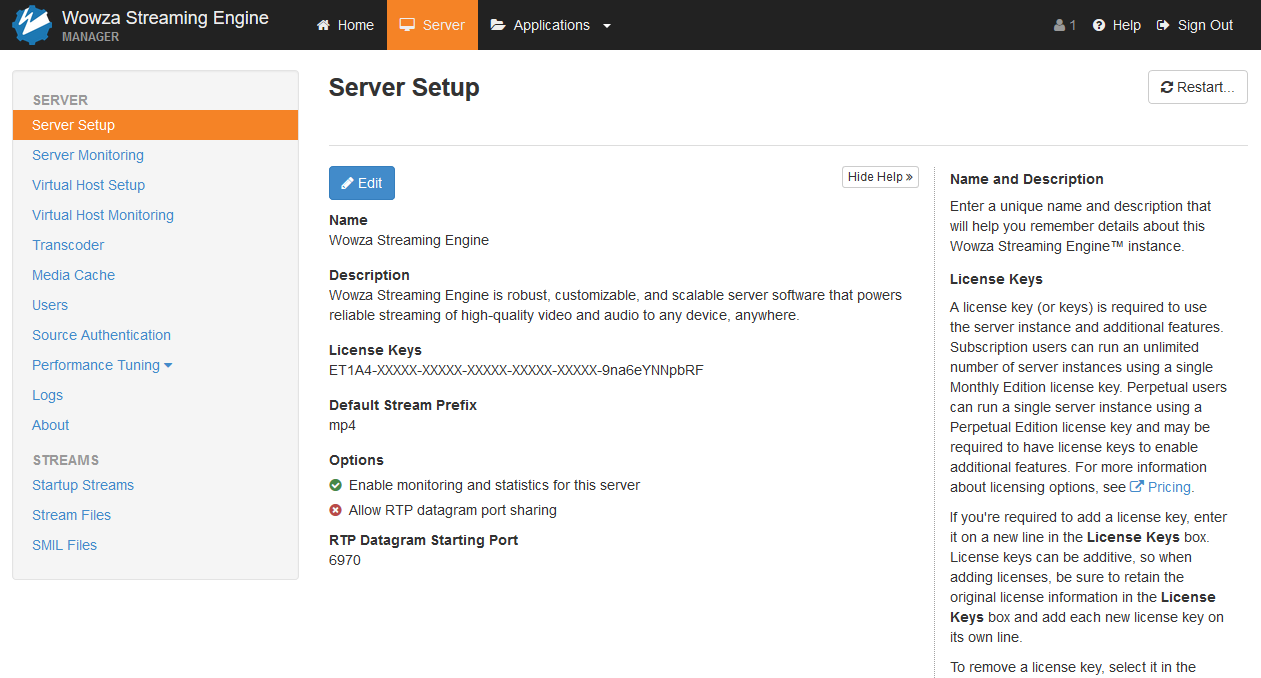Open the Transcoder section

click(x=68, y=245)
